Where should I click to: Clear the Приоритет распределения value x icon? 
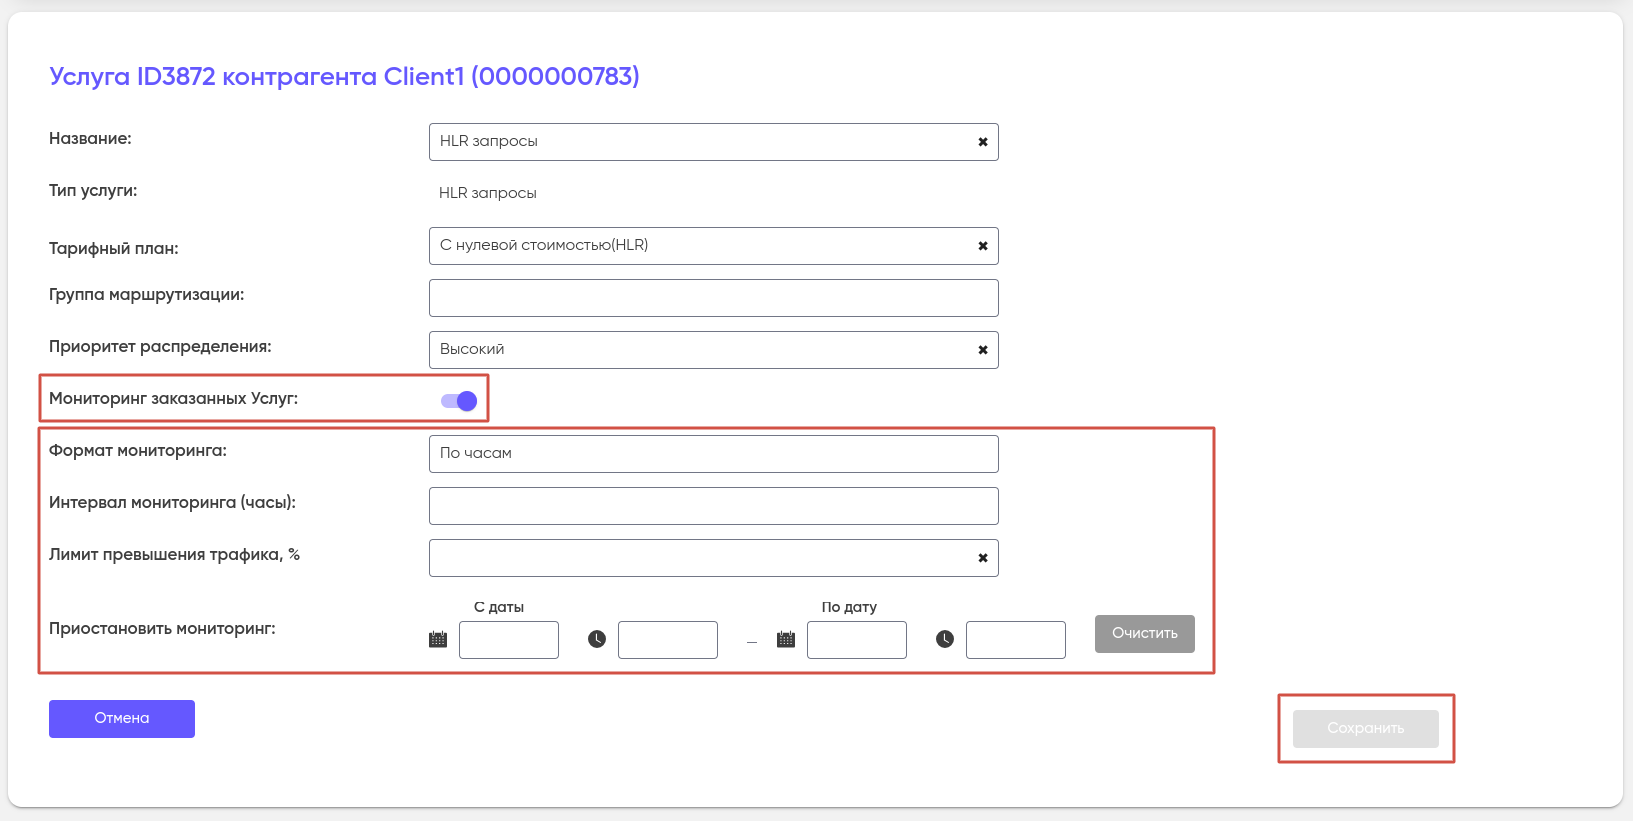point(983,350)
